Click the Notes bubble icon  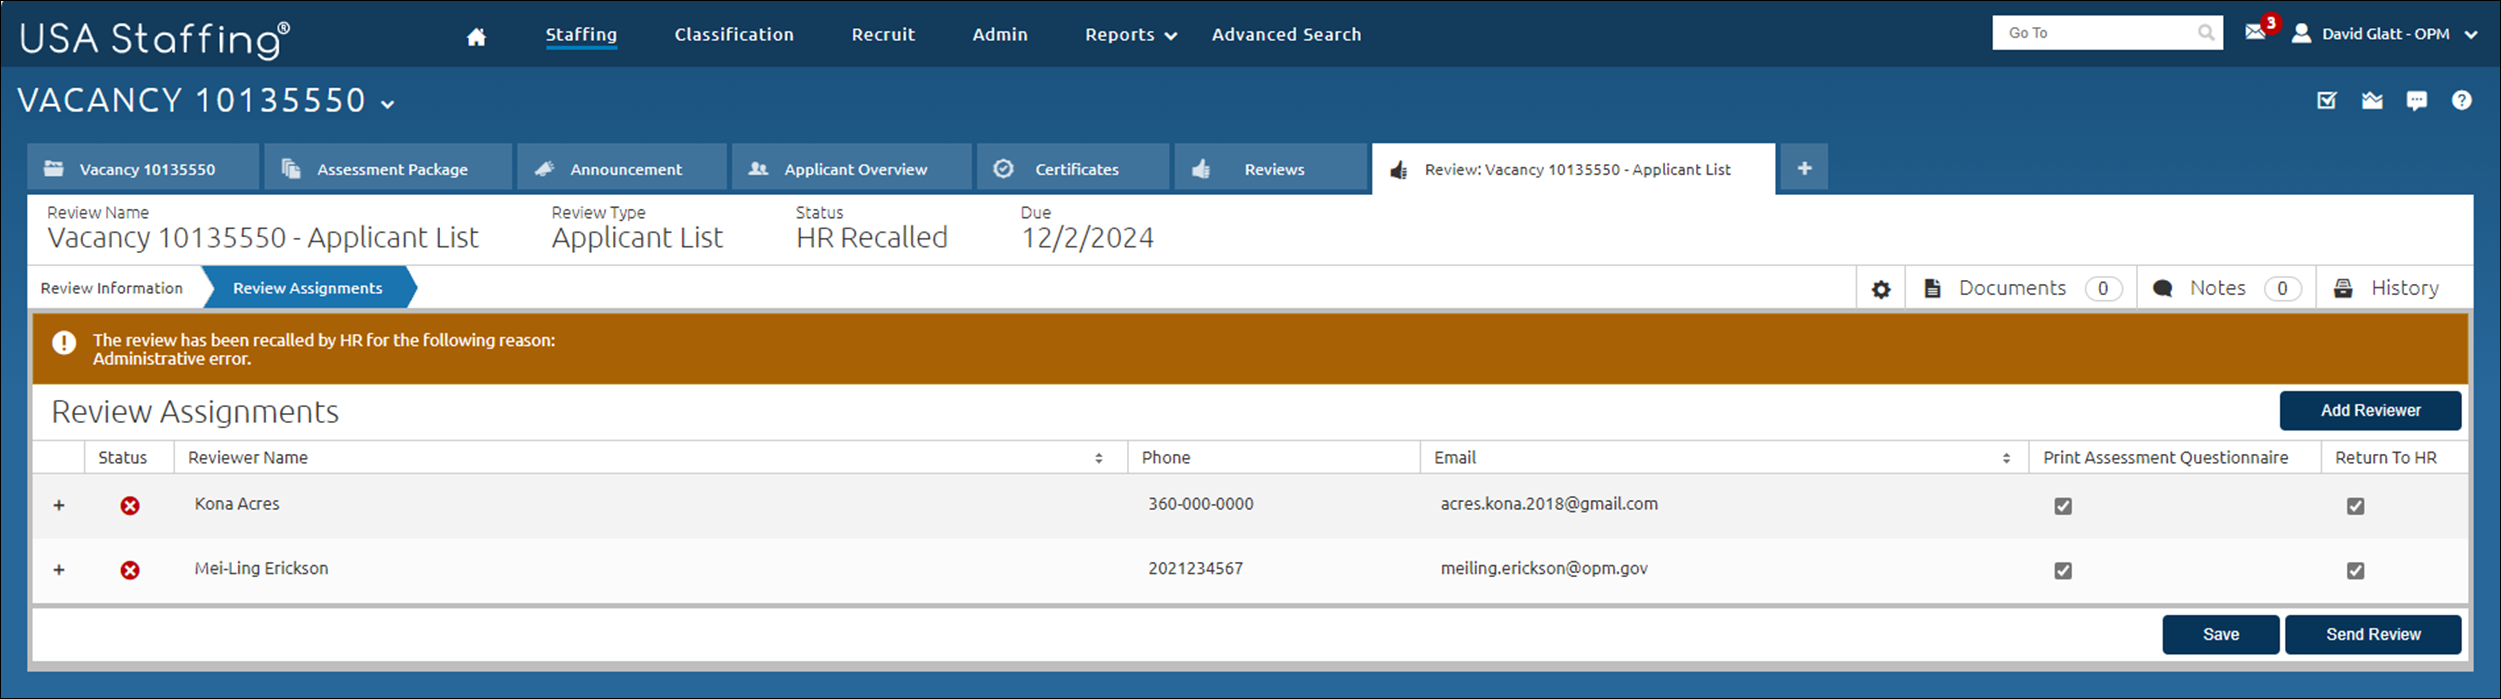[x=2162, y=289]
